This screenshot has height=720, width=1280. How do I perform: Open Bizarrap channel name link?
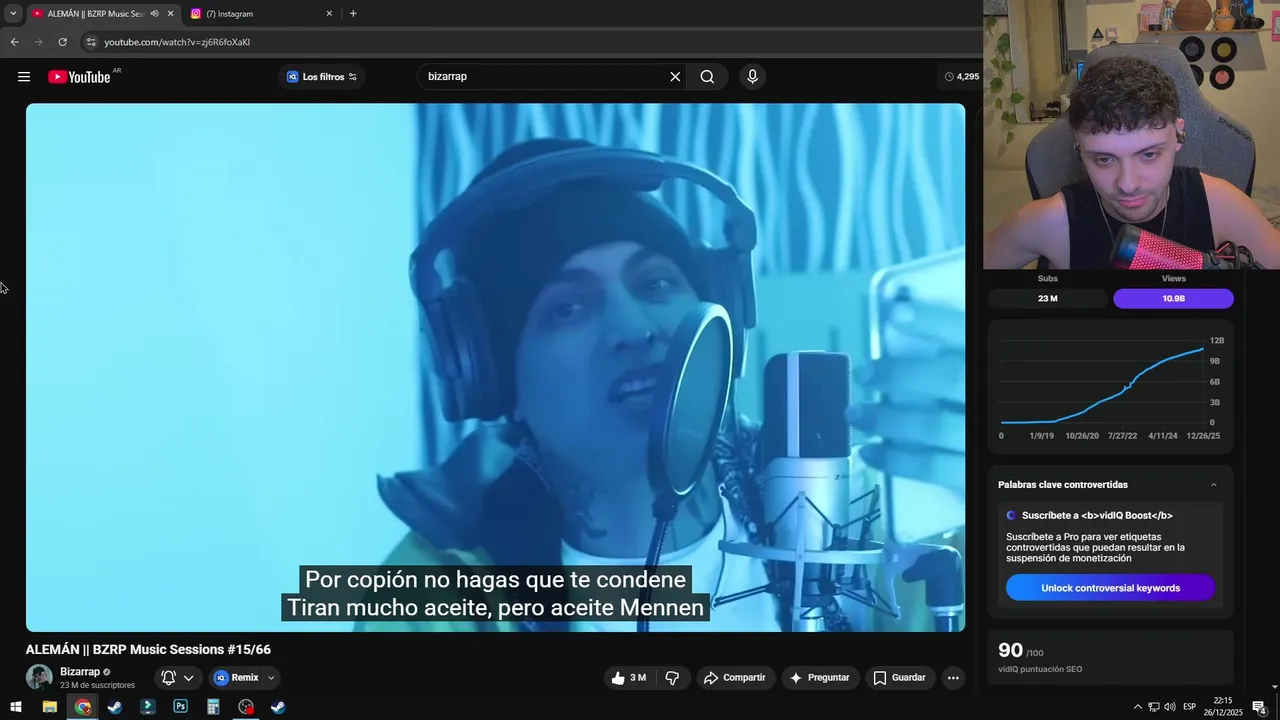(x=80, y=672)
